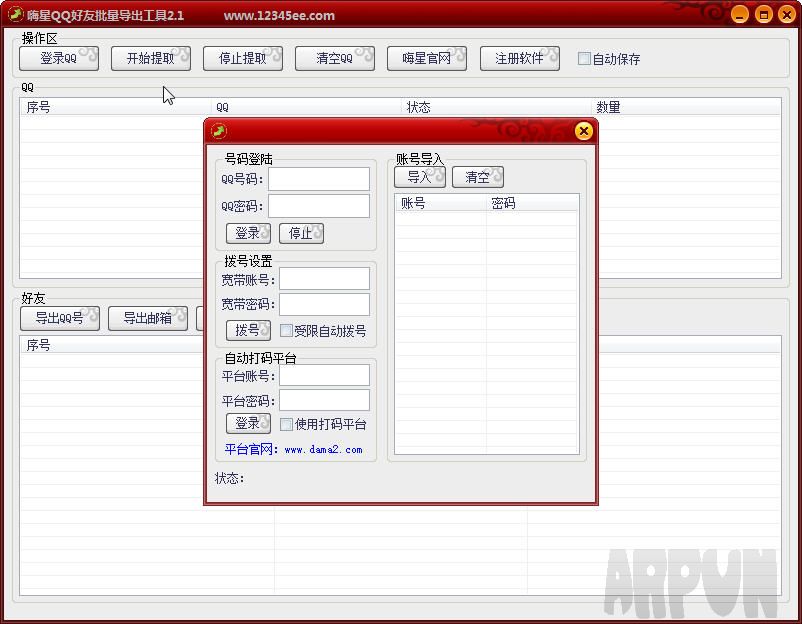Click the 导出邮箱 export button
This screenshot has height=624, width=802.
tap(148, 318)
